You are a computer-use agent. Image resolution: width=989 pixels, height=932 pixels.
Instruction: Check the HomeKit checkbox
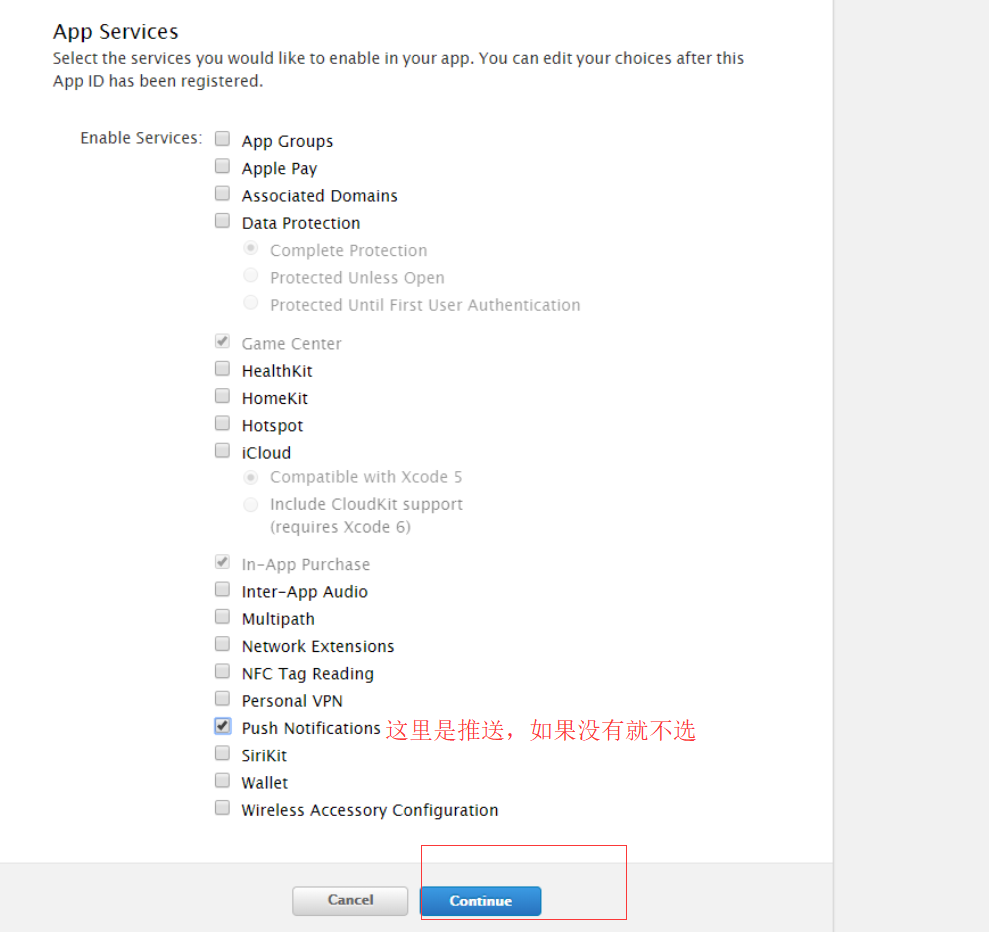tap(222, 395)
